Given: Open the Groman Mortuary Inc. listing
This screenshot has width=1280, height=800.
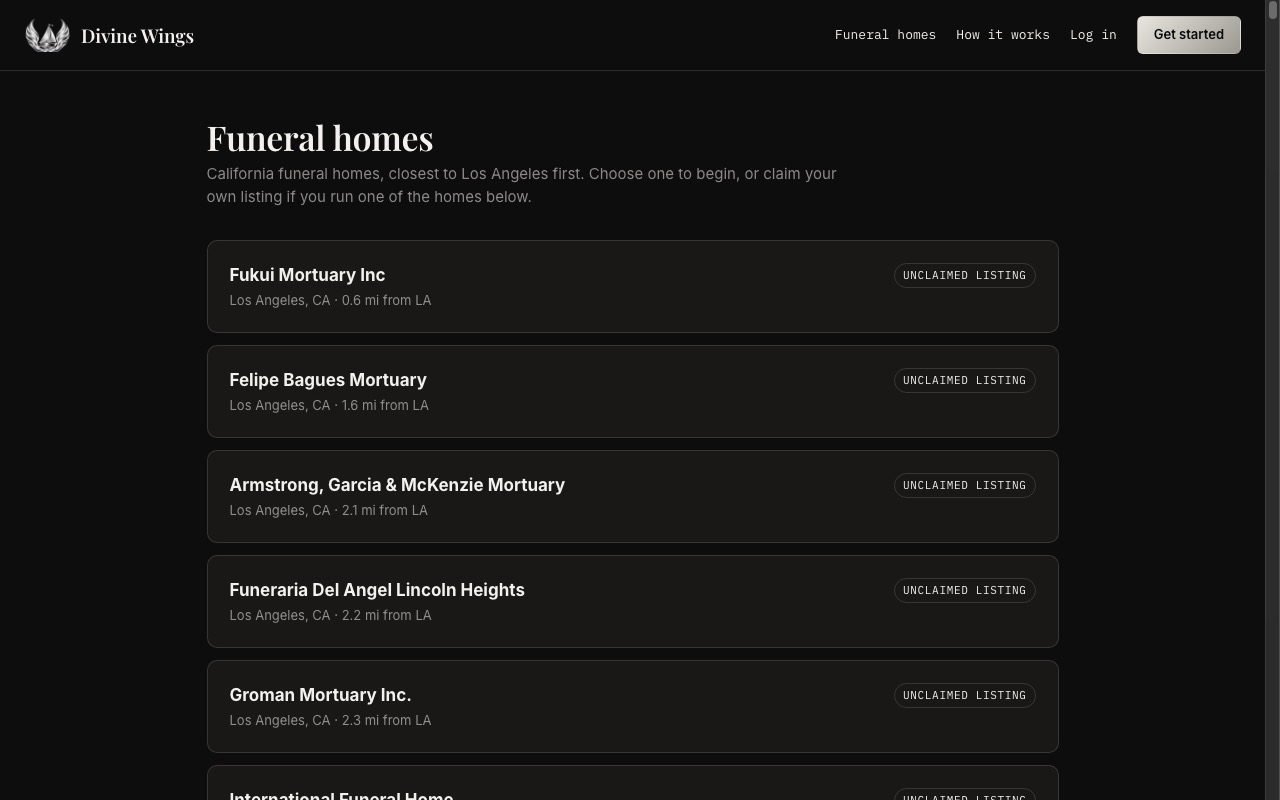Looking at the screenshot, I should (632, 706).
